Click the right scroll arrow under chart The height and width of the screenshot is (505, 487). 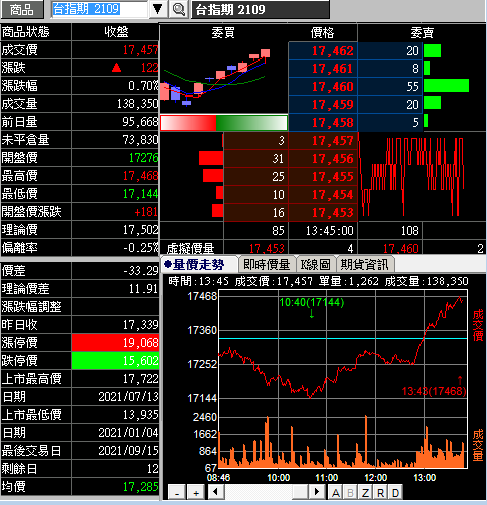[x=317, y=492]
